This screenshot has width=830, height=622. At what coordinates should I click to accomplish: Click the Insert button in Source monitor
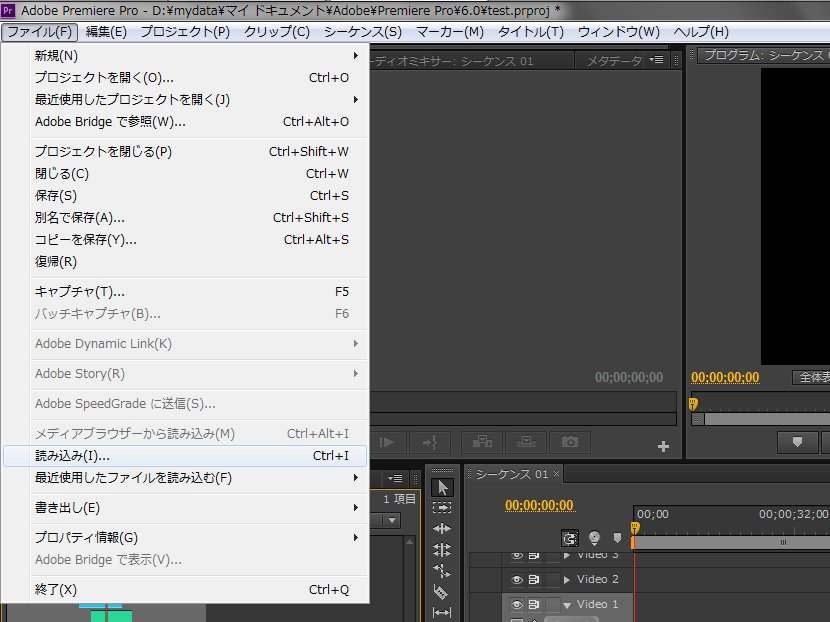482,441
